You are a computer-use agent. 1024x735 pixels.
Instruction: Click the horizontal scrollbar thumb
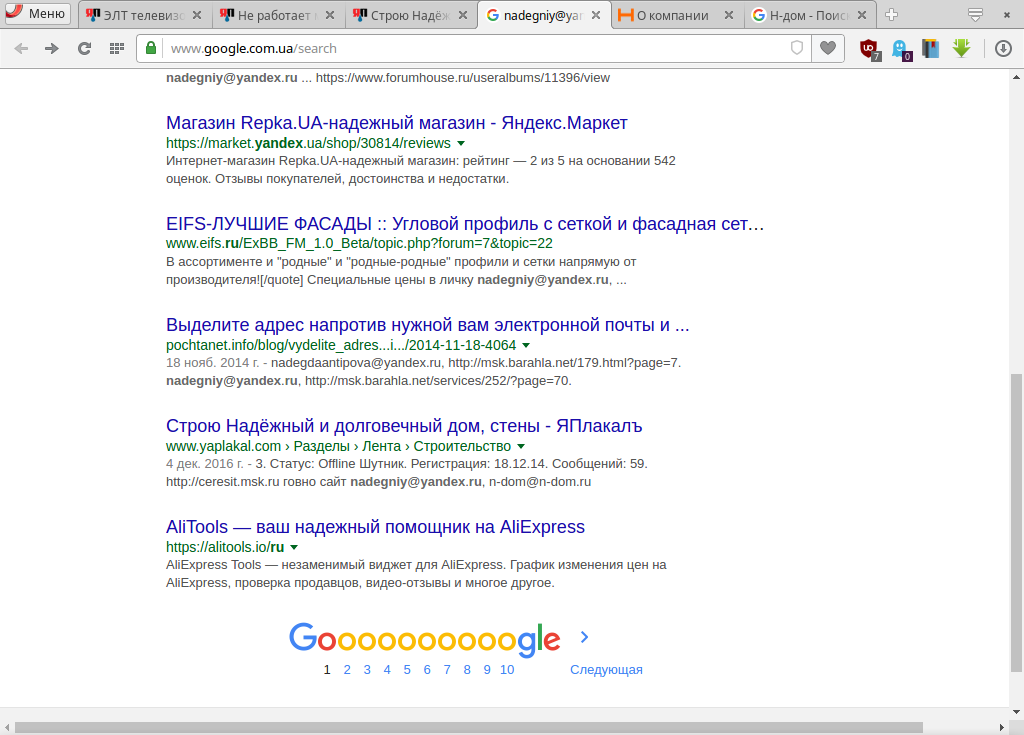(468, 727)
